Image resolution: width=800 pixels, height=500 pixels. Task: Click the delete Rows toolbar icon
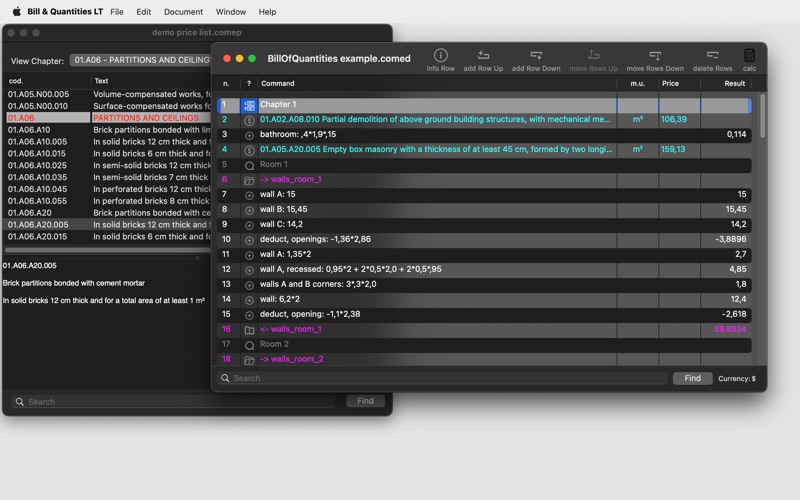pos(712,55)
